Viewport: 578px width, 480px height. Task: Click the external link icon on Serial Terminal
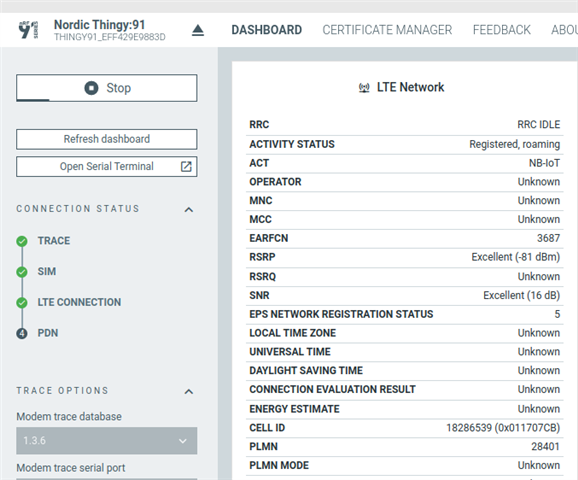click(x=186, y=167)
